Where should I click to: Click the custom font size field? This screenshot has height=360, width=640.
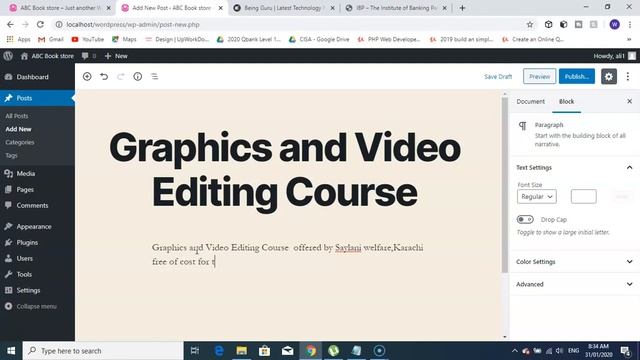point(584,196)
